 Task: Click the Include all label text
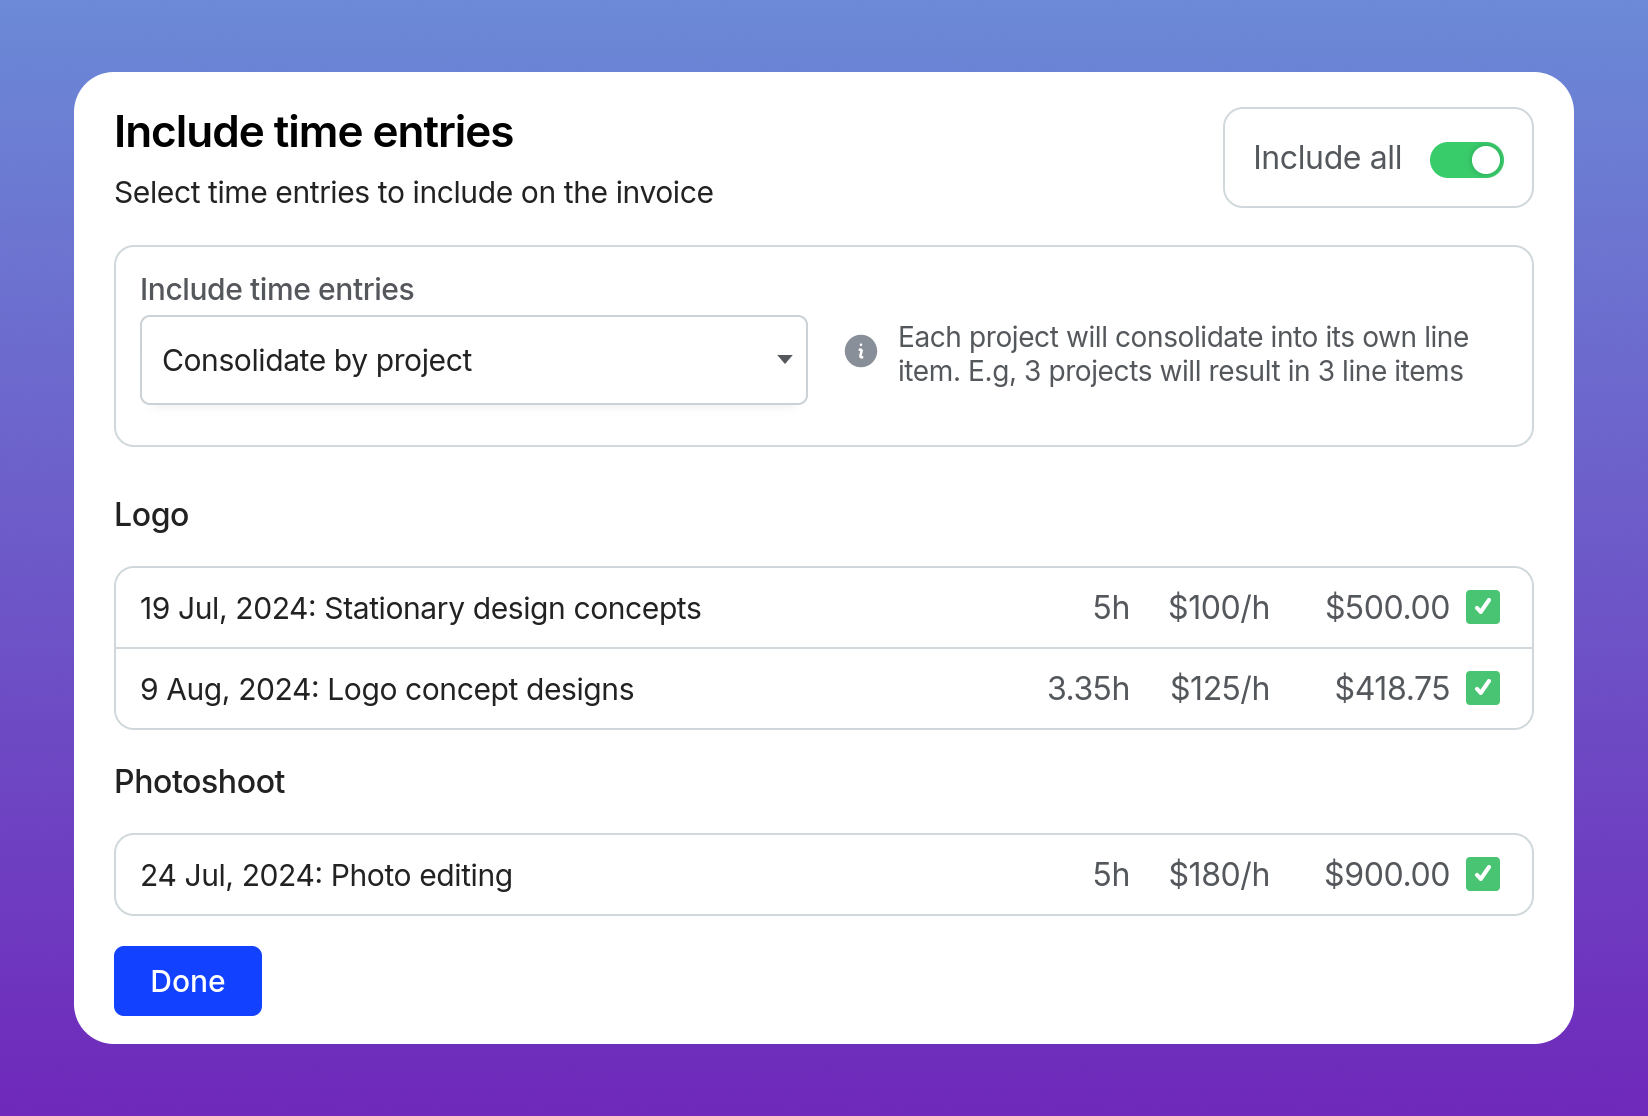pos(1327,158)
